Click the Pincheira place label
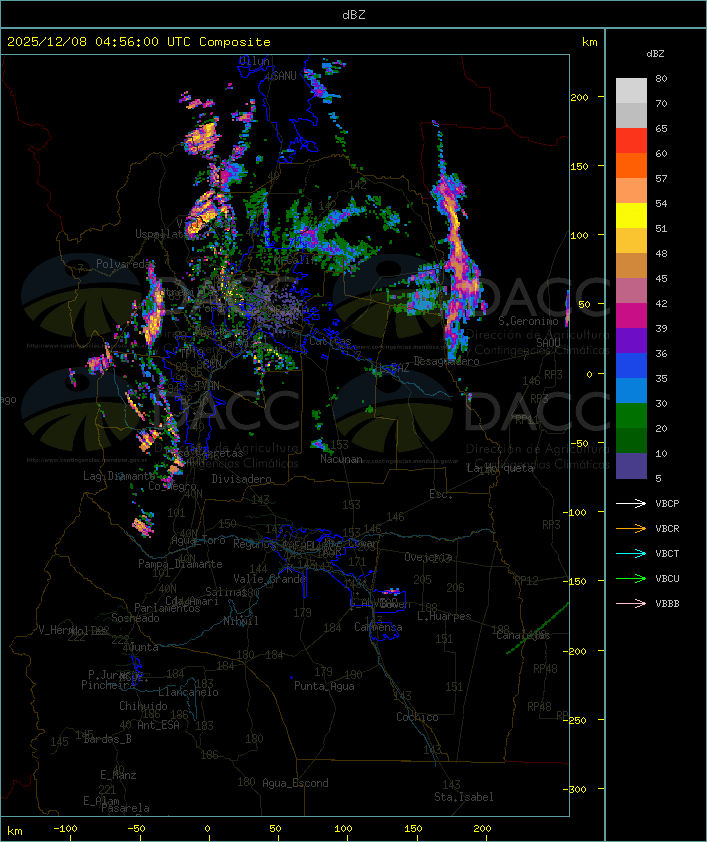This screenshot has height=842, width=707. tap(107, 685)
